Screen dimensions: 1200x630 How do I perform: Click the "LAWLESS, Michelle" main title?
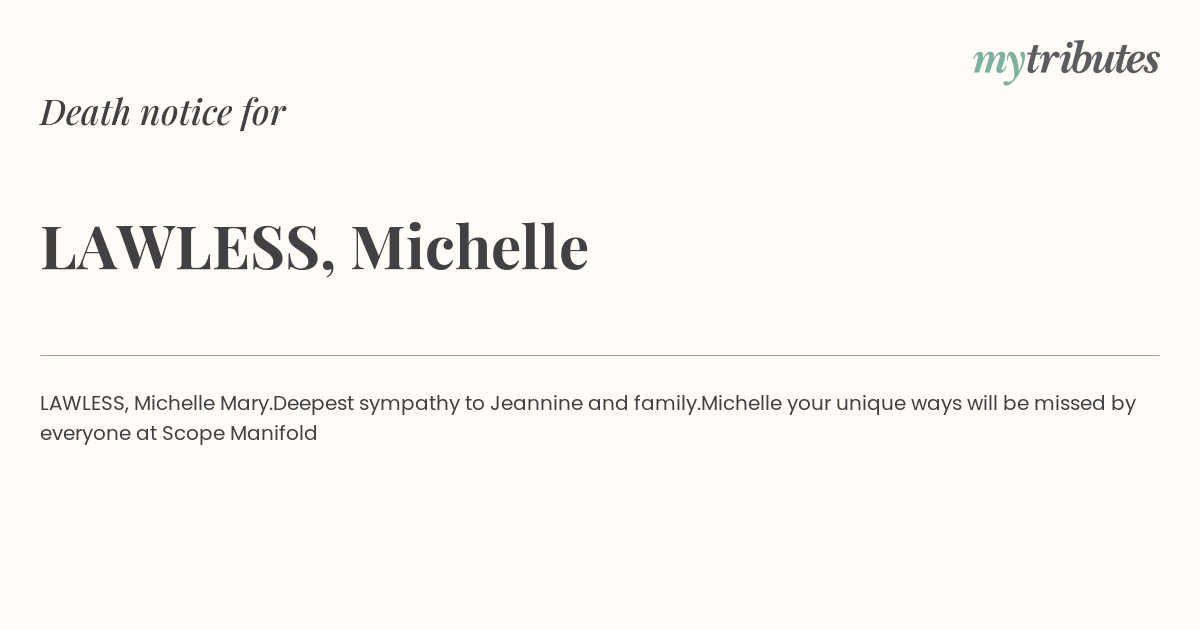[314, 247]
